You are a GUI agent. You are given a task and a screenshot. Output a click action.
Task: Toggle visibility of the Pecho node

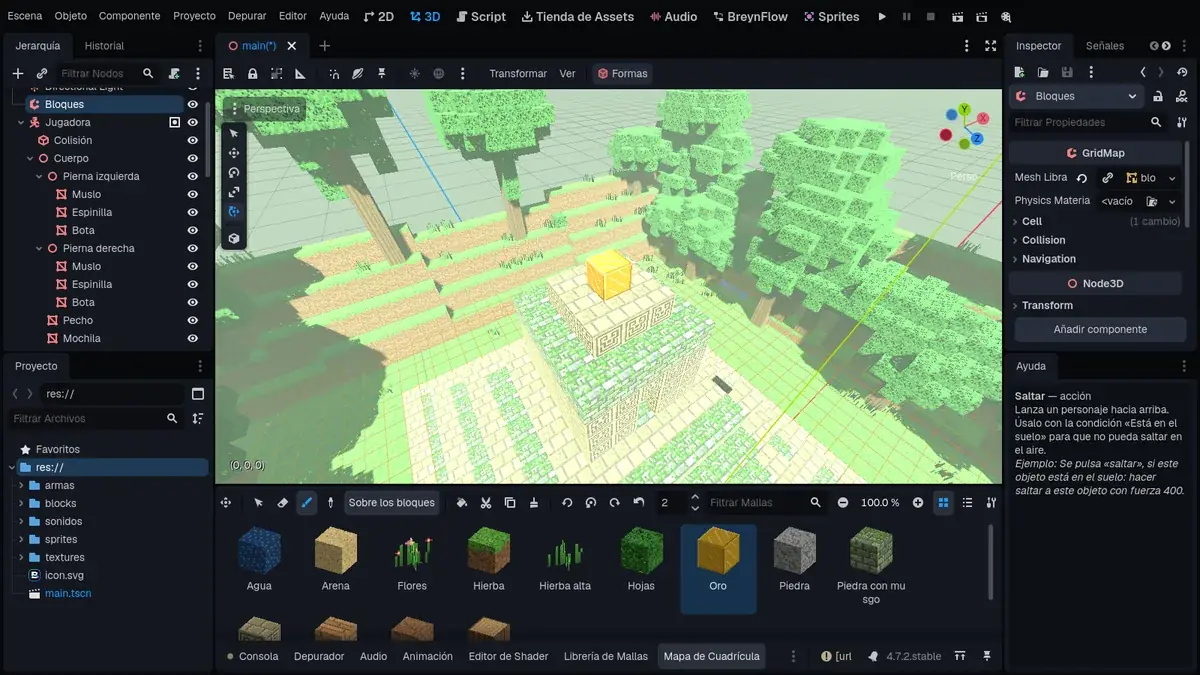click(x=193, y=320)
